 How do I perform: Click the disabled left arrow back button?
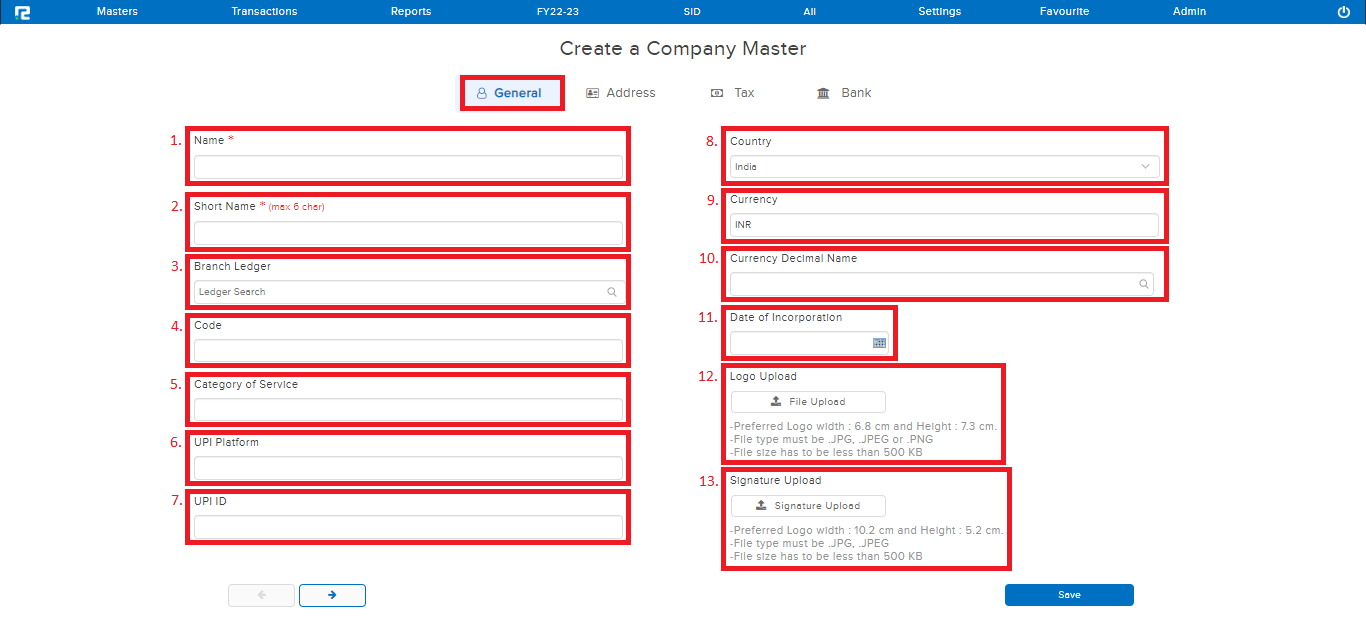tap(261, 595)
